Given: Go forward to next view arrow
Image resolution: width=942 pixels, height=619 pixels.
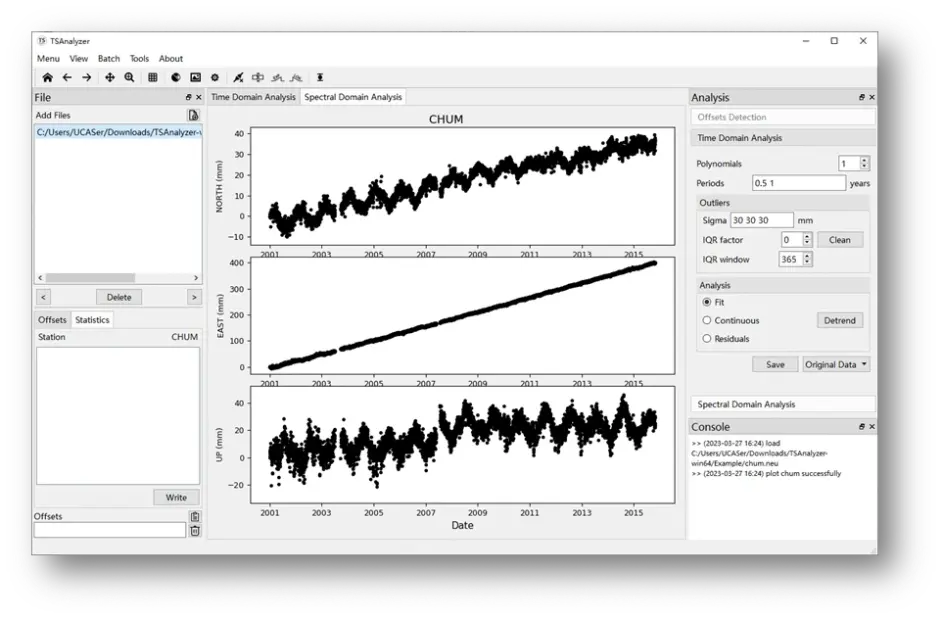Looking at the screenshot, I should pyautogui.click(x=87, y=78).
